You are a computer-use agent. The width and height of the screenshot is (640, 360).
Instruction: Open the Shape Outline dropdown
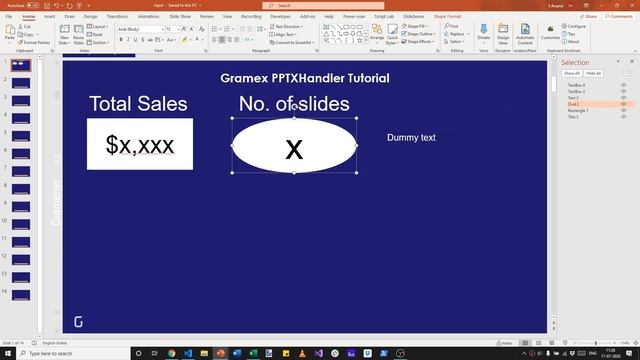click(418, 34)
